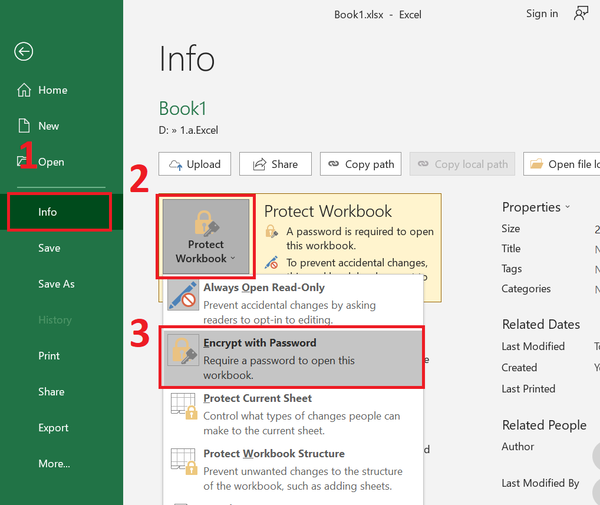Select the Info tab
The height and width of the screenshot is (505, 600).
tap(61, 212)
